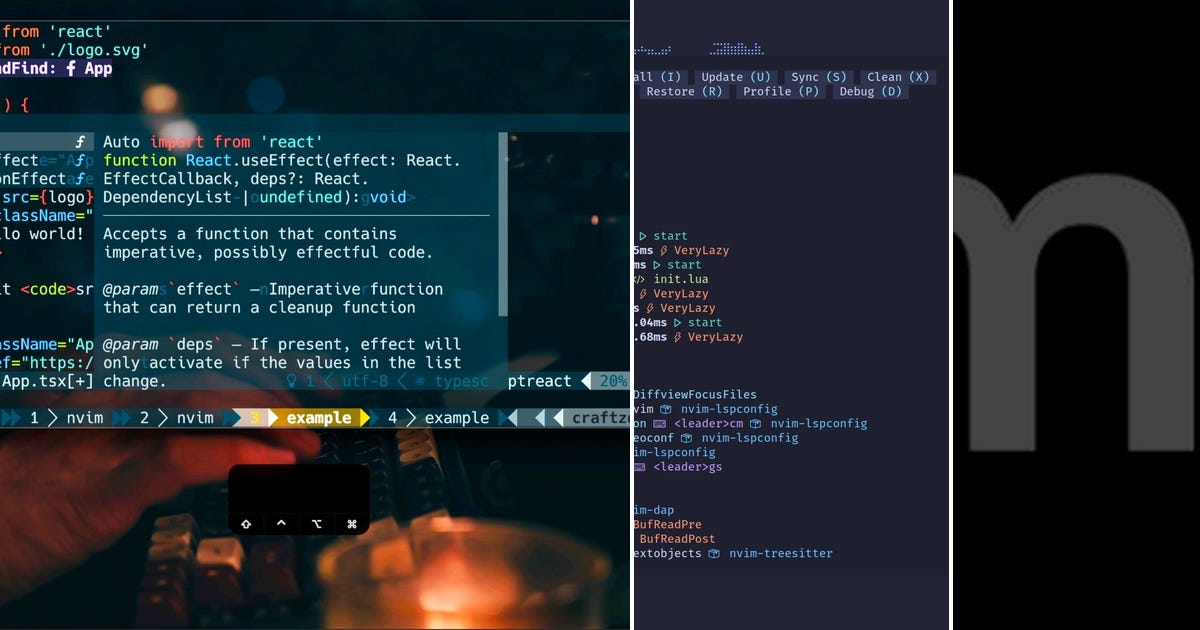
Task: Click the 20% scroll progress indicator
Action: 615,381
